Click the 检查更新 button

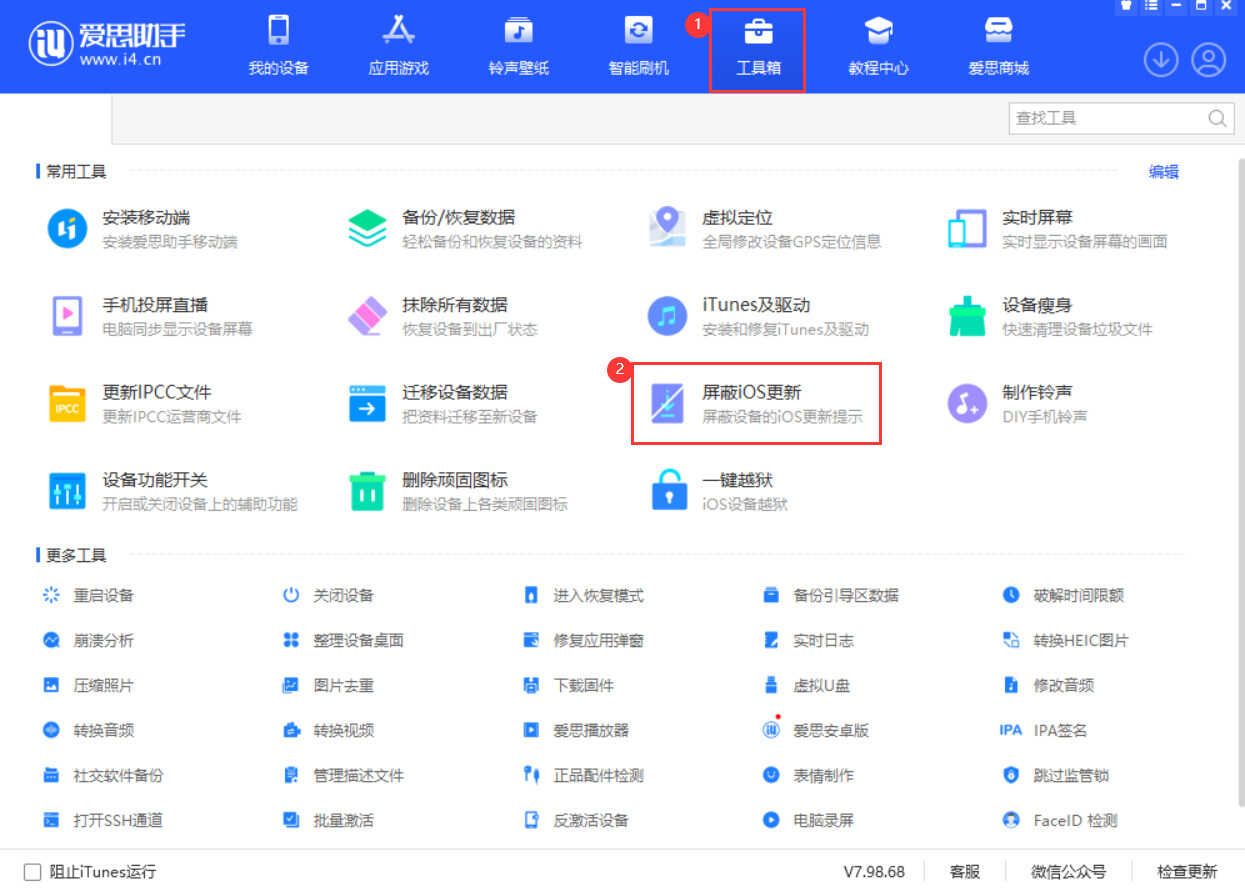click(1187, 872)
